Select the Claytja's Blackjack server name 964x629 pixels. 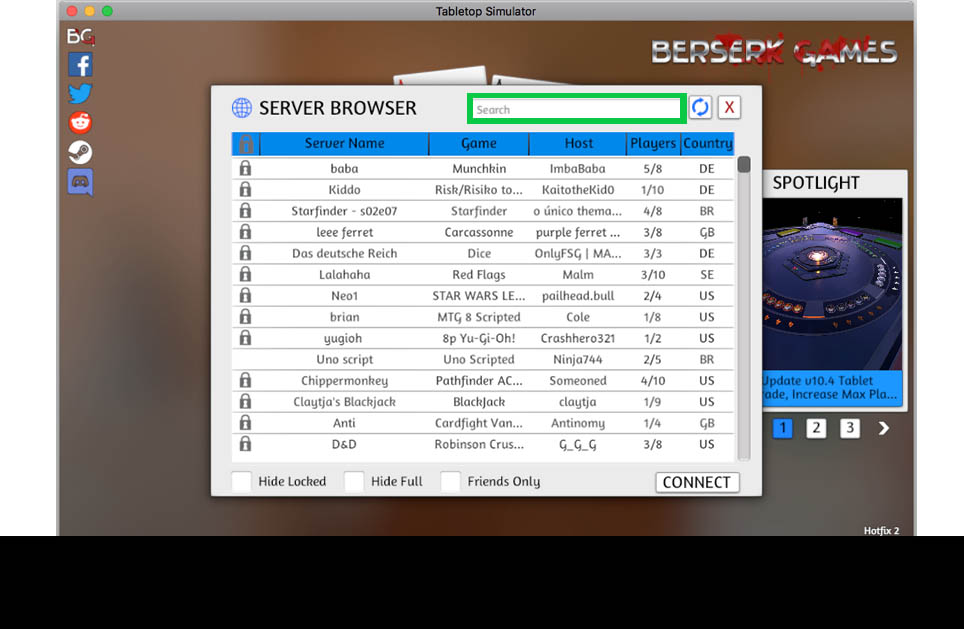tap(344, 402)
